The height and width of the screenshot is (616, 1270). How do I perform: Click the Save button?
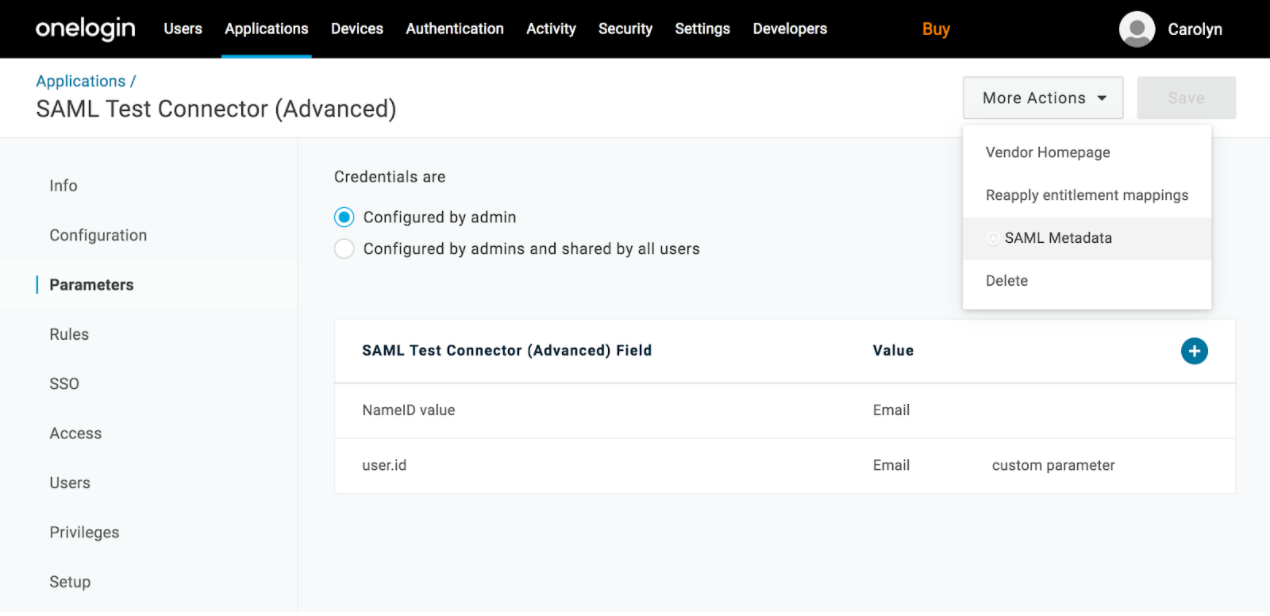1185,97
